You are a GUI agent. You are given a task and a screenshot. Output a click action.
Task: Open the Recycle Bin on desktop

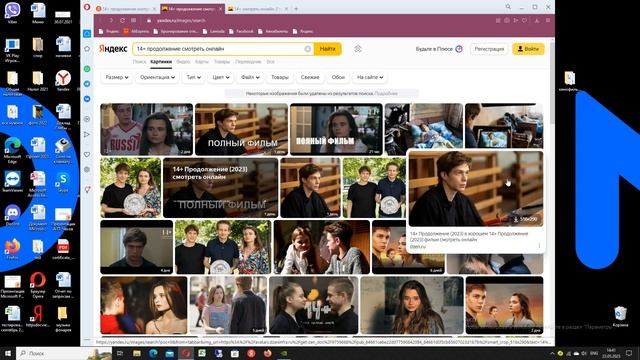pos(620,316)
